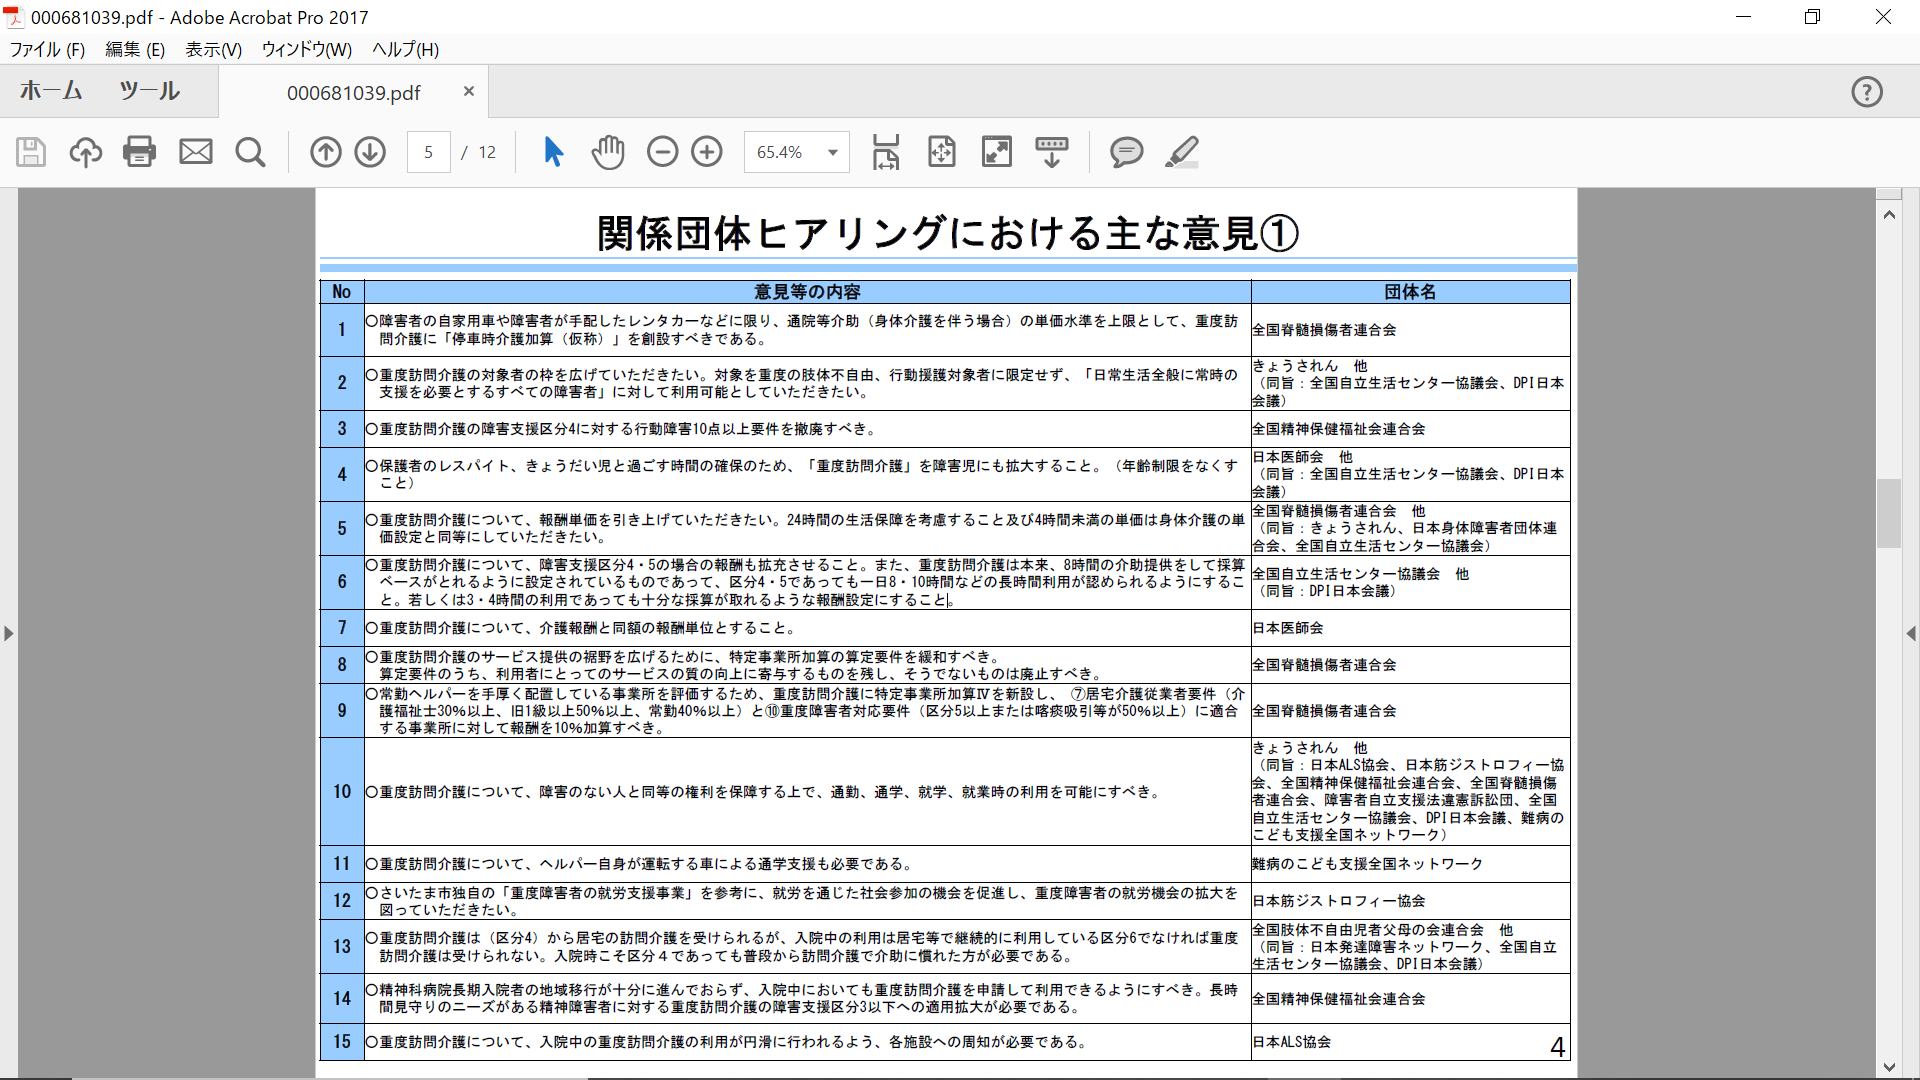Select the highlight text pen tool
This screenshot has height=1080, width=1920.
pyautogui.click(x=1182, y=152)
